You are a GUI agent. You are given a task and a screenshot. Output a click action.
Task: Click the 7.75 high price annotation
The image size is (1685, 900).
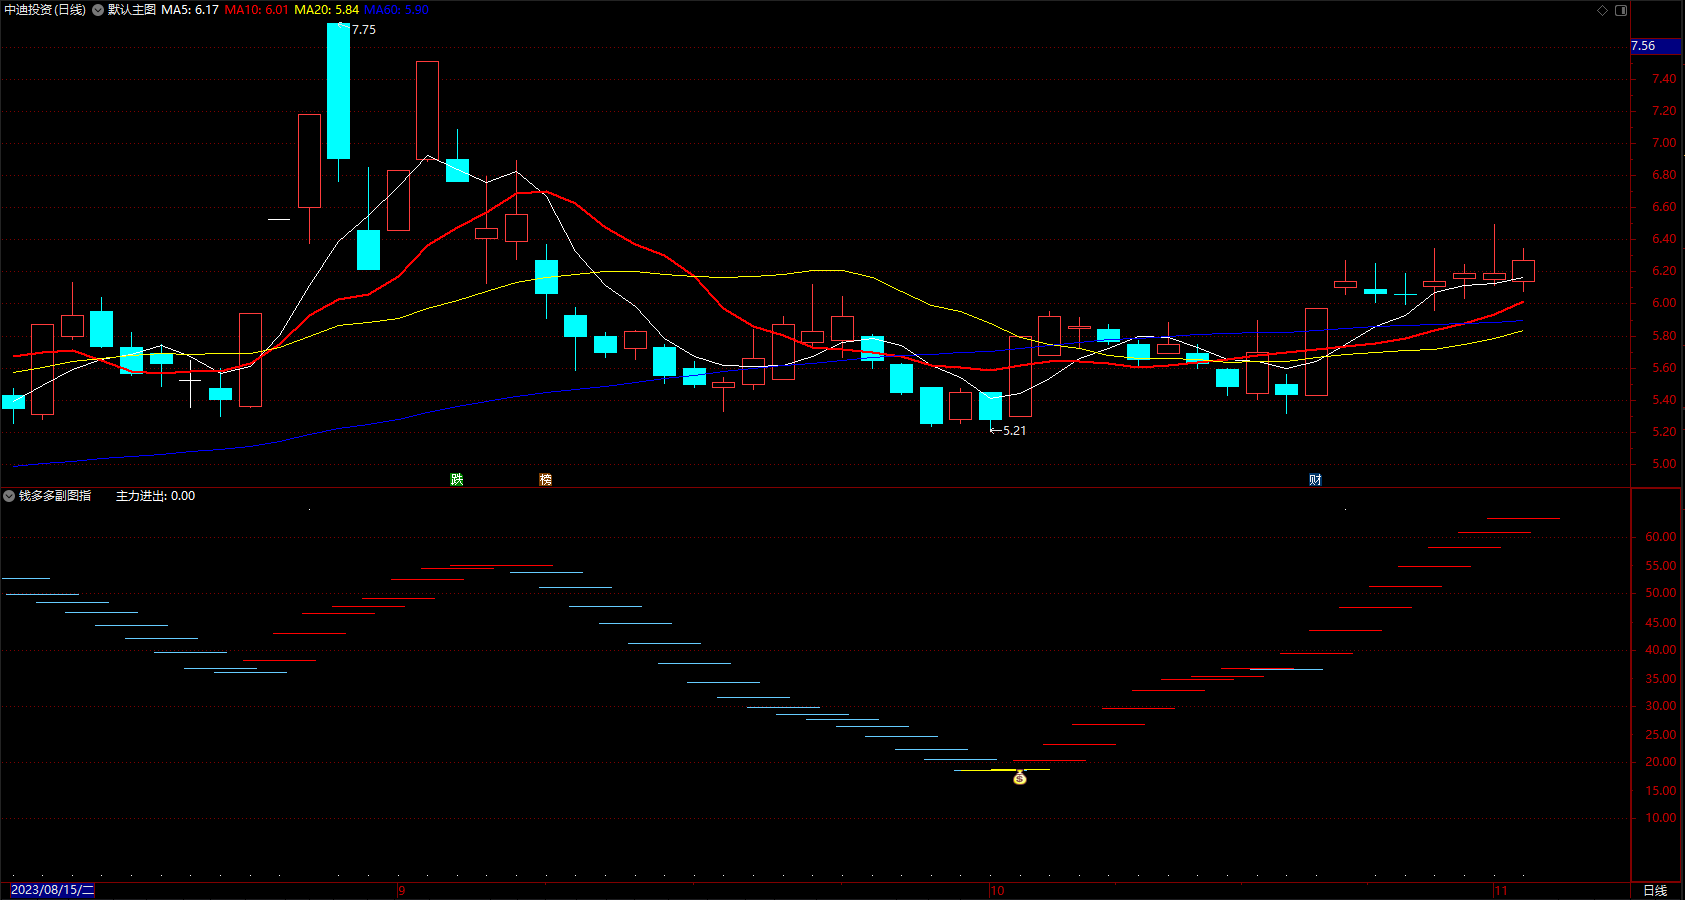click(x=364, y=30)
